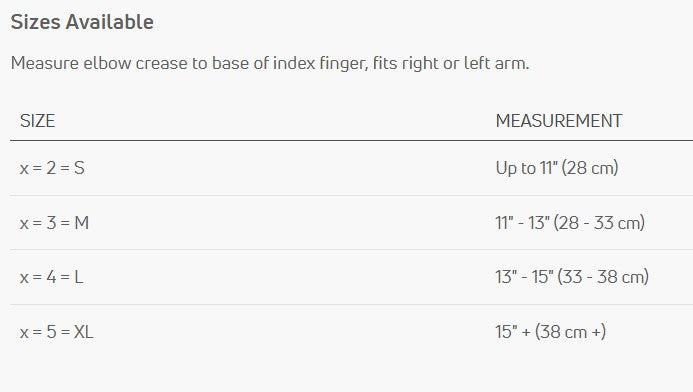
Task: Click the letter XL in the last row
Action: pyautogui.click(x=84, y=332)
